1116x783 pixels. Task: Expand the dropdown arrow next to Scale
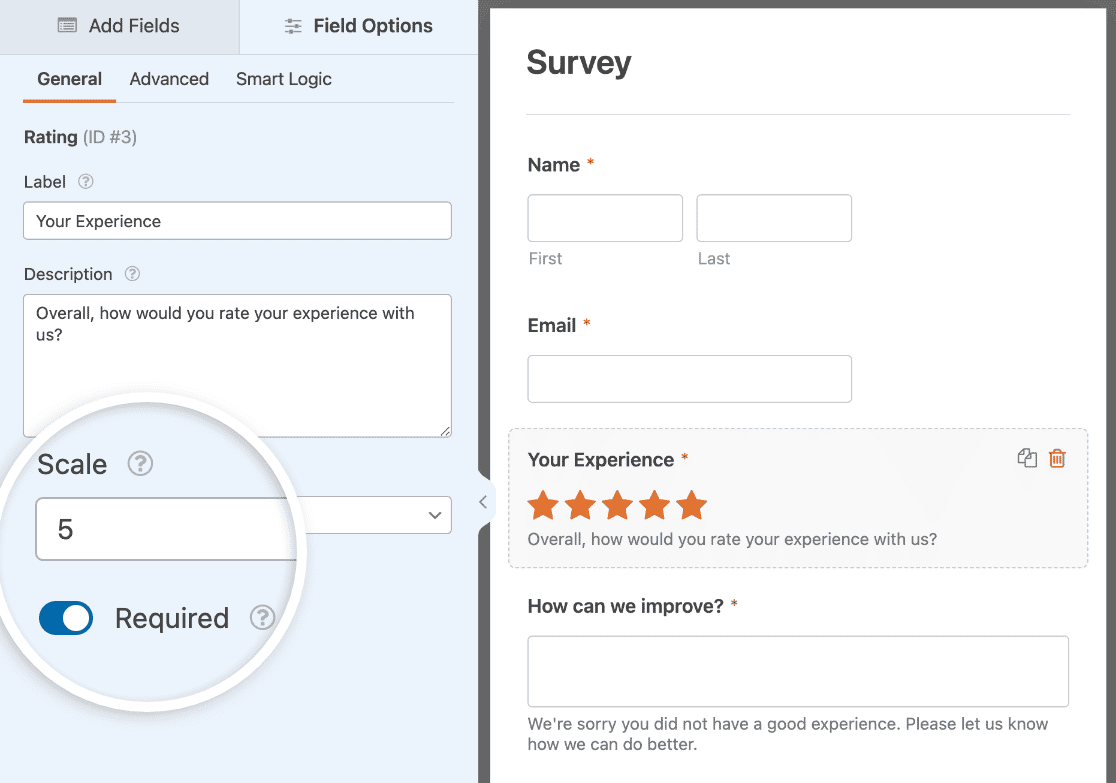tap(433, 515)
